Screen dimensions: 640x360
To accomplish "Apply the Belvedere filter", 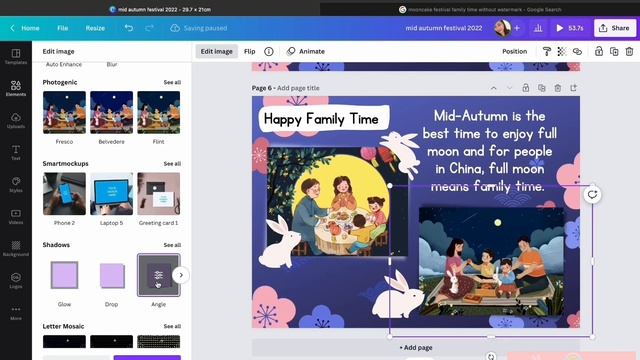I will click(x=111, y=112).
